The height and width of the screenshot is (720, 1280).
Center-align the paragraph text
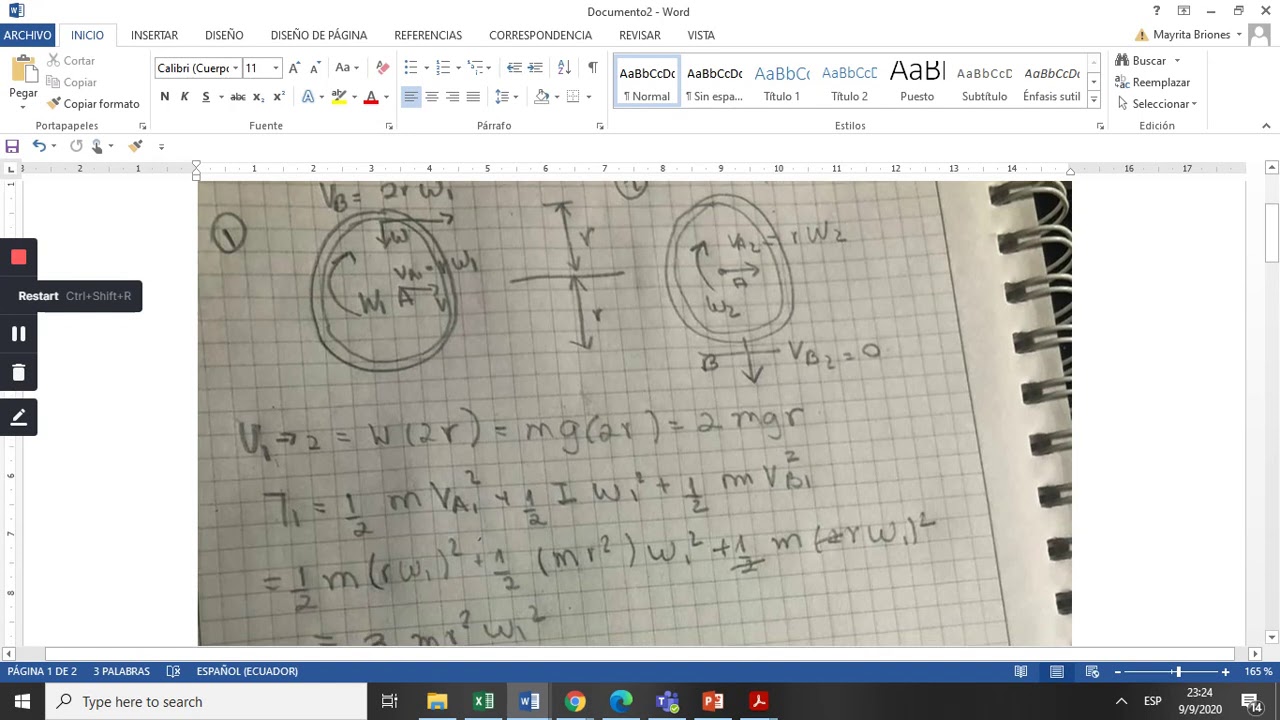(432, 97)
